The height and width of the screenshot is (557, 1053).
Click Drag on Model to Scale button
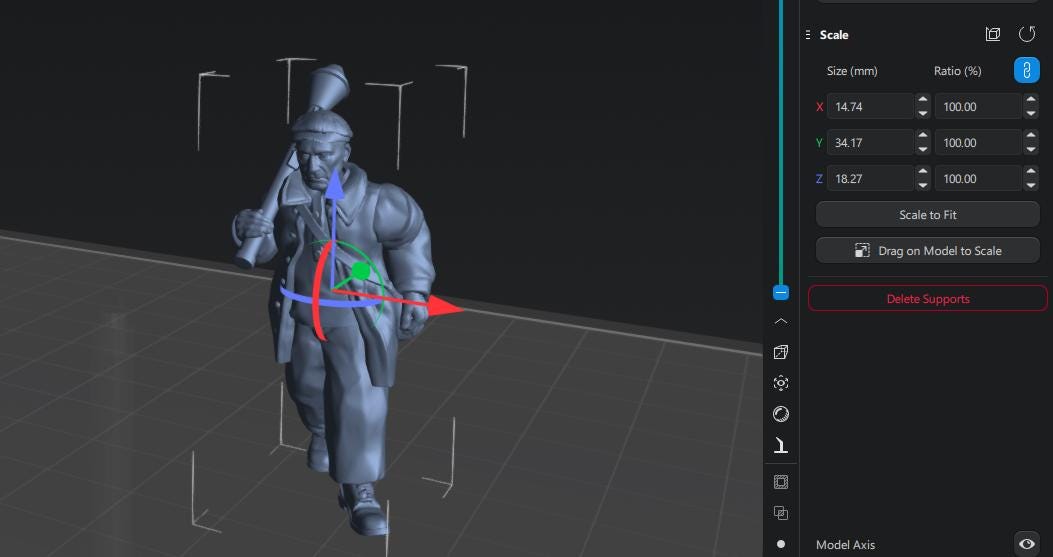coord(927,251)
